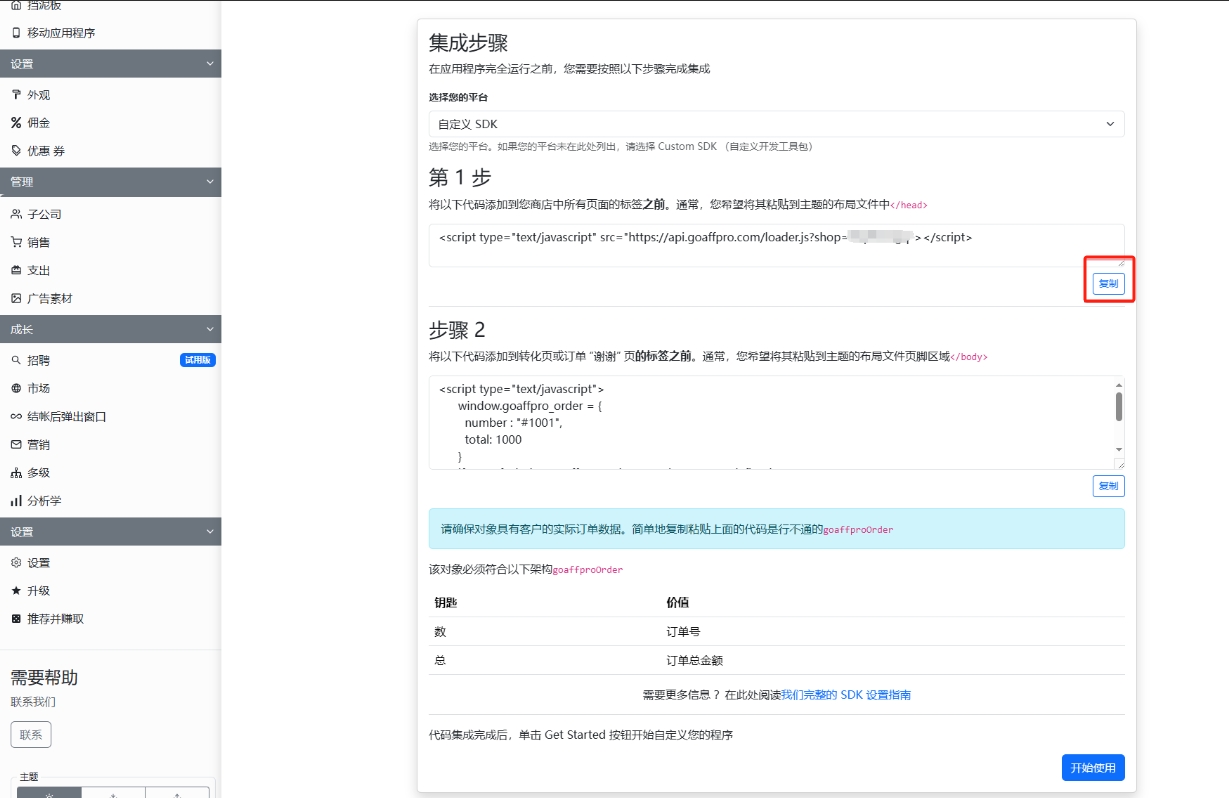This screenshot has width=1229, height=798.
Task: Click the hierarchy icon for 多级
Action: tap(16, 473)
